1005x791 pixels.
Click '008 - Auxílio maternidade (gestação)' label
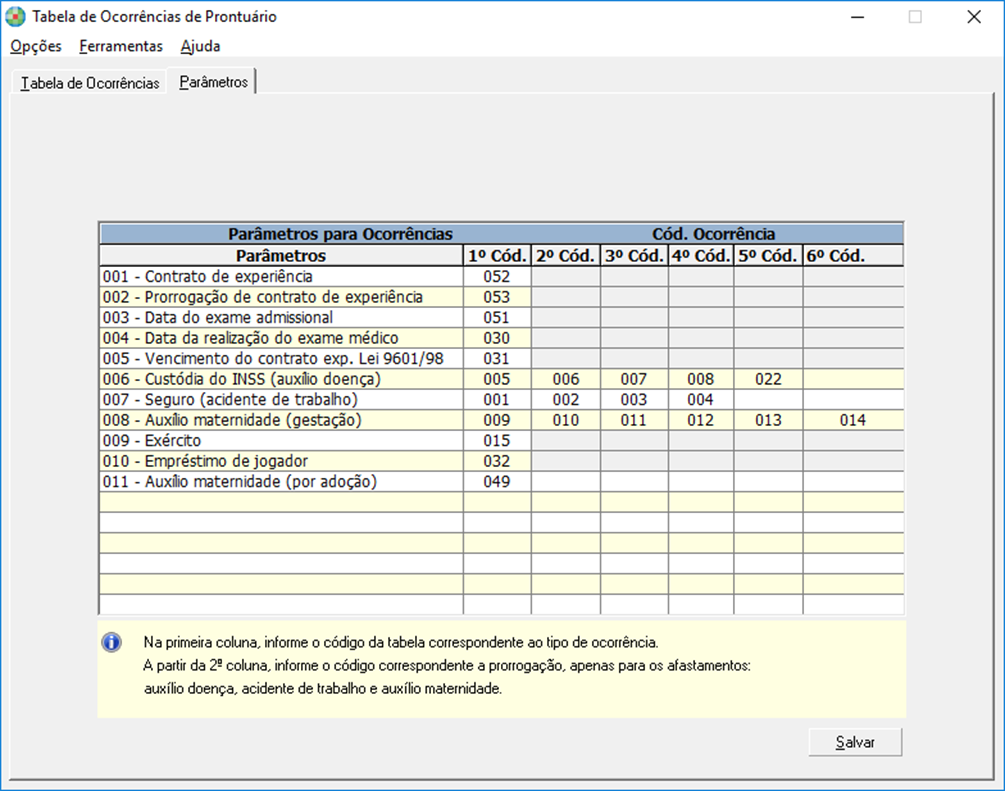point(281,420)
